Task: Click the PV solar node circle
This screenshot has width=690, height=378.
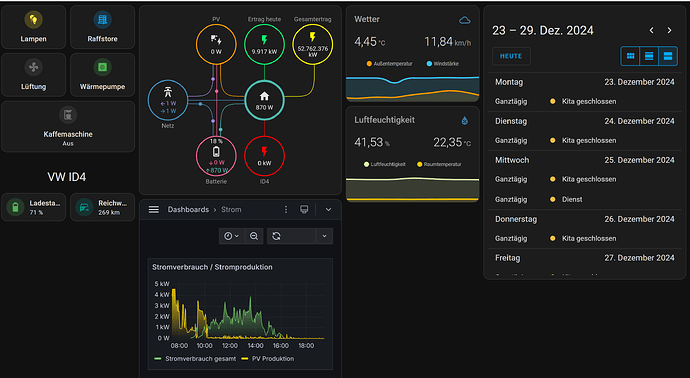Action: pyautogui.click(x=216, y=44)
